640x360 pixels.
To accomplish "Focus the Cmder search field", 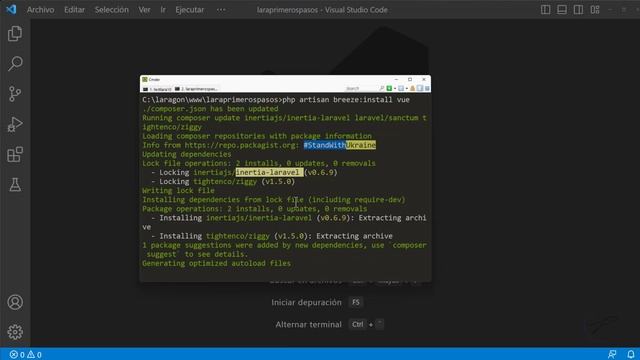I will point(360,89).
